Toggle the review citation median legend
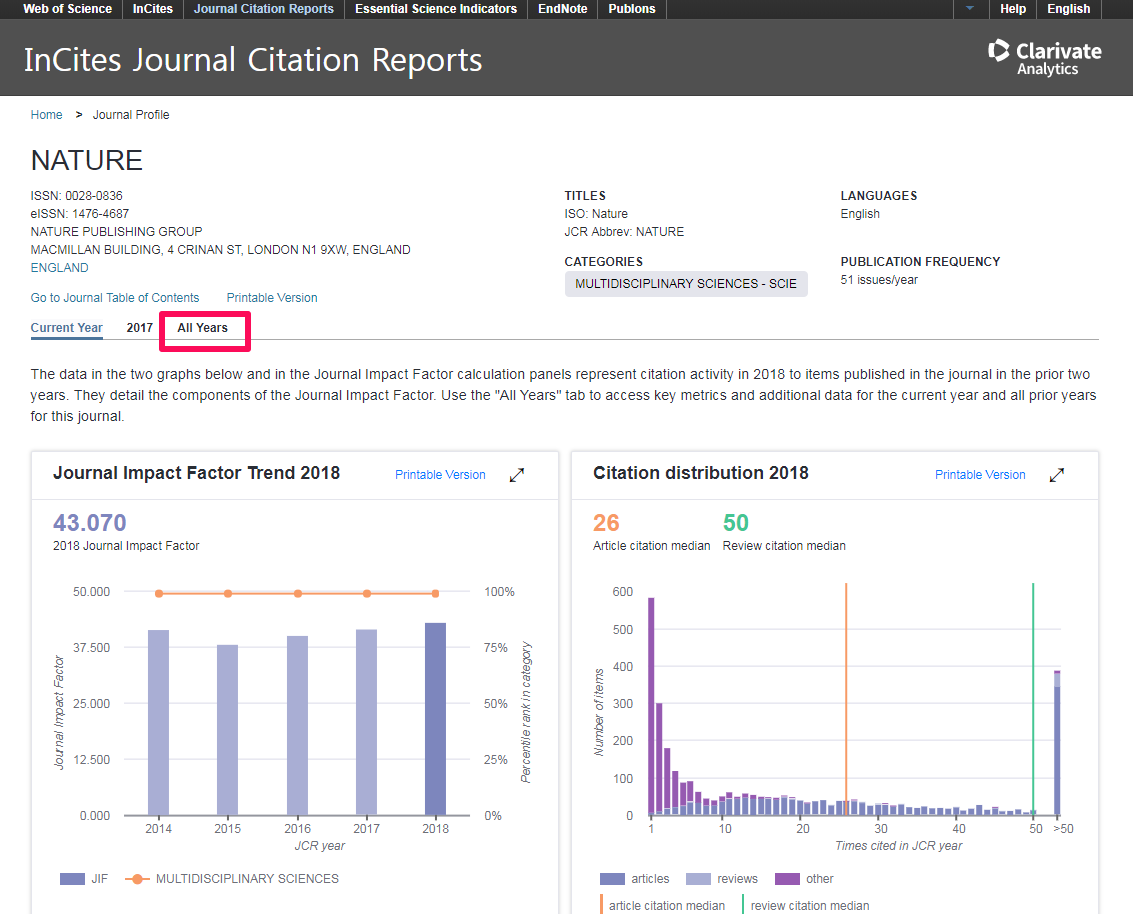This screenshot has width=1133, height=914. pyautogui.click(x=806, y=905)
